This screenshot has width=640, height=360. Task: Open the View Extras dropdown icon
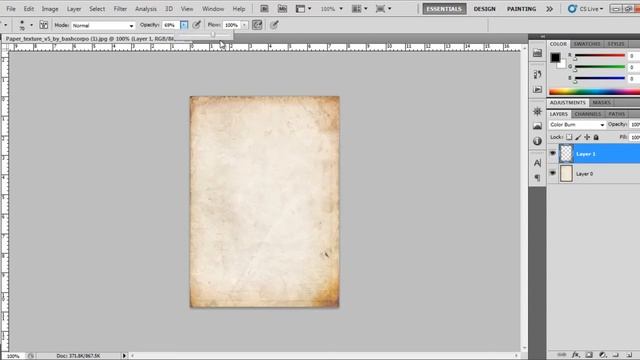coord(303,9)
